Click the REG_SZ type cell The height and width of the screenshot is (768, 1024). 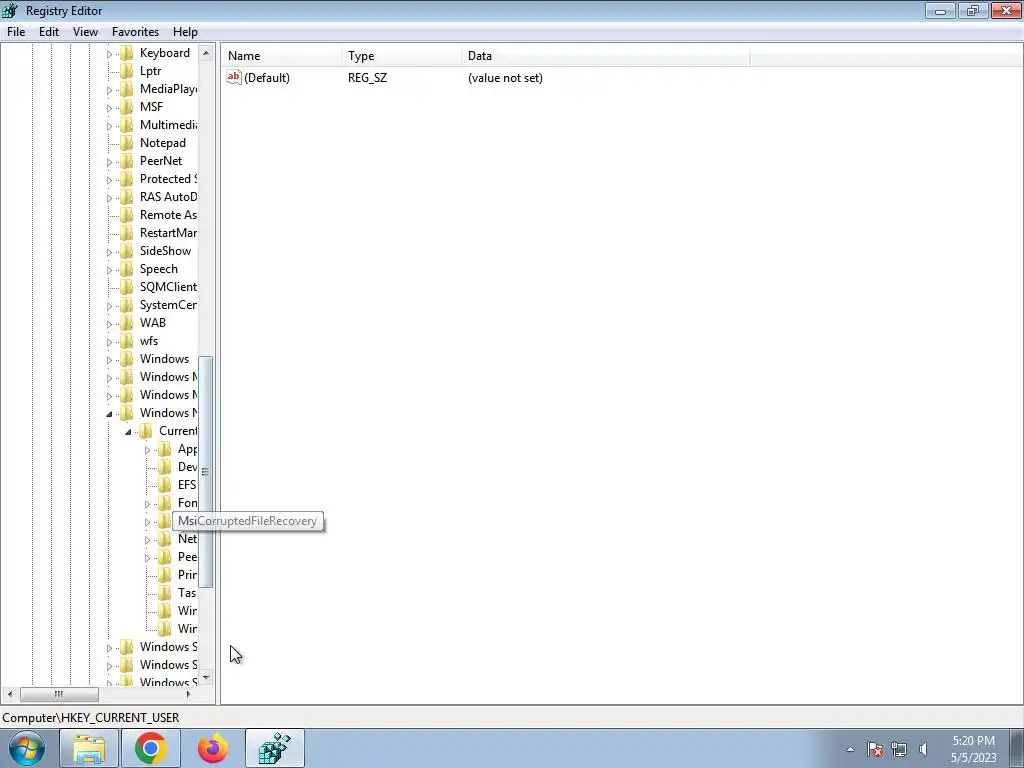point(367,78)
